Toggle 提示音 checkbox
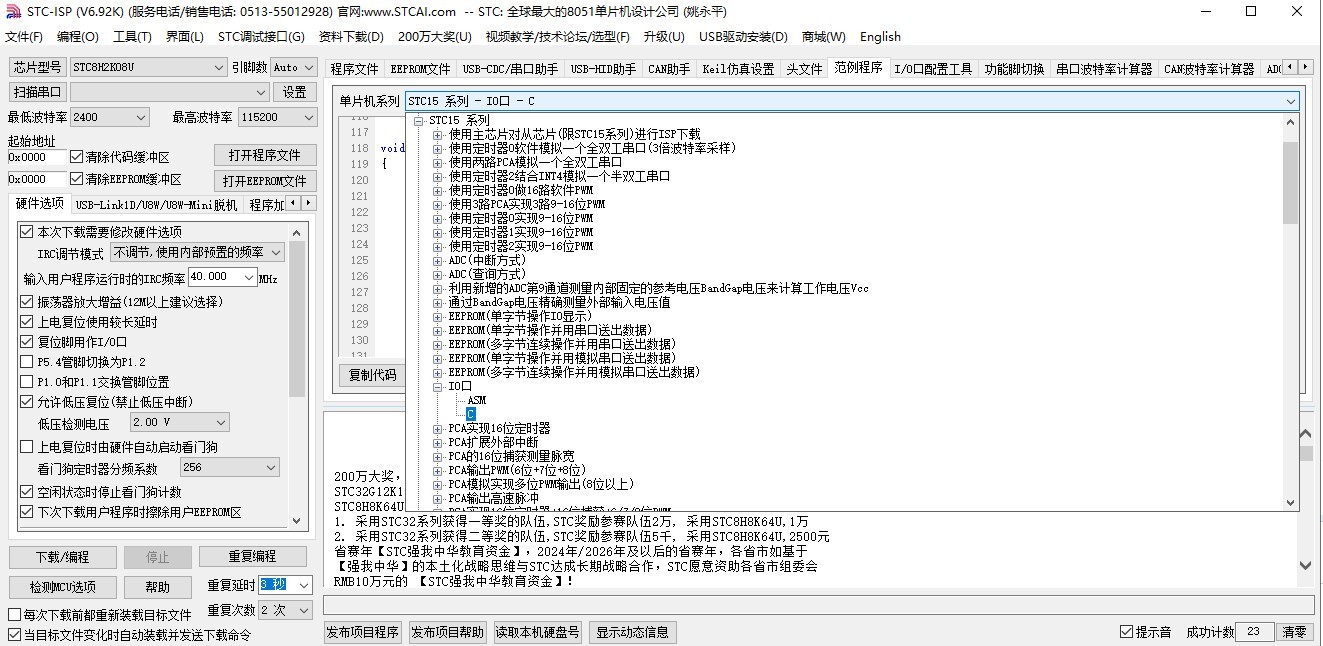Screen dimensions: 1323x646 pos(1126,632)
